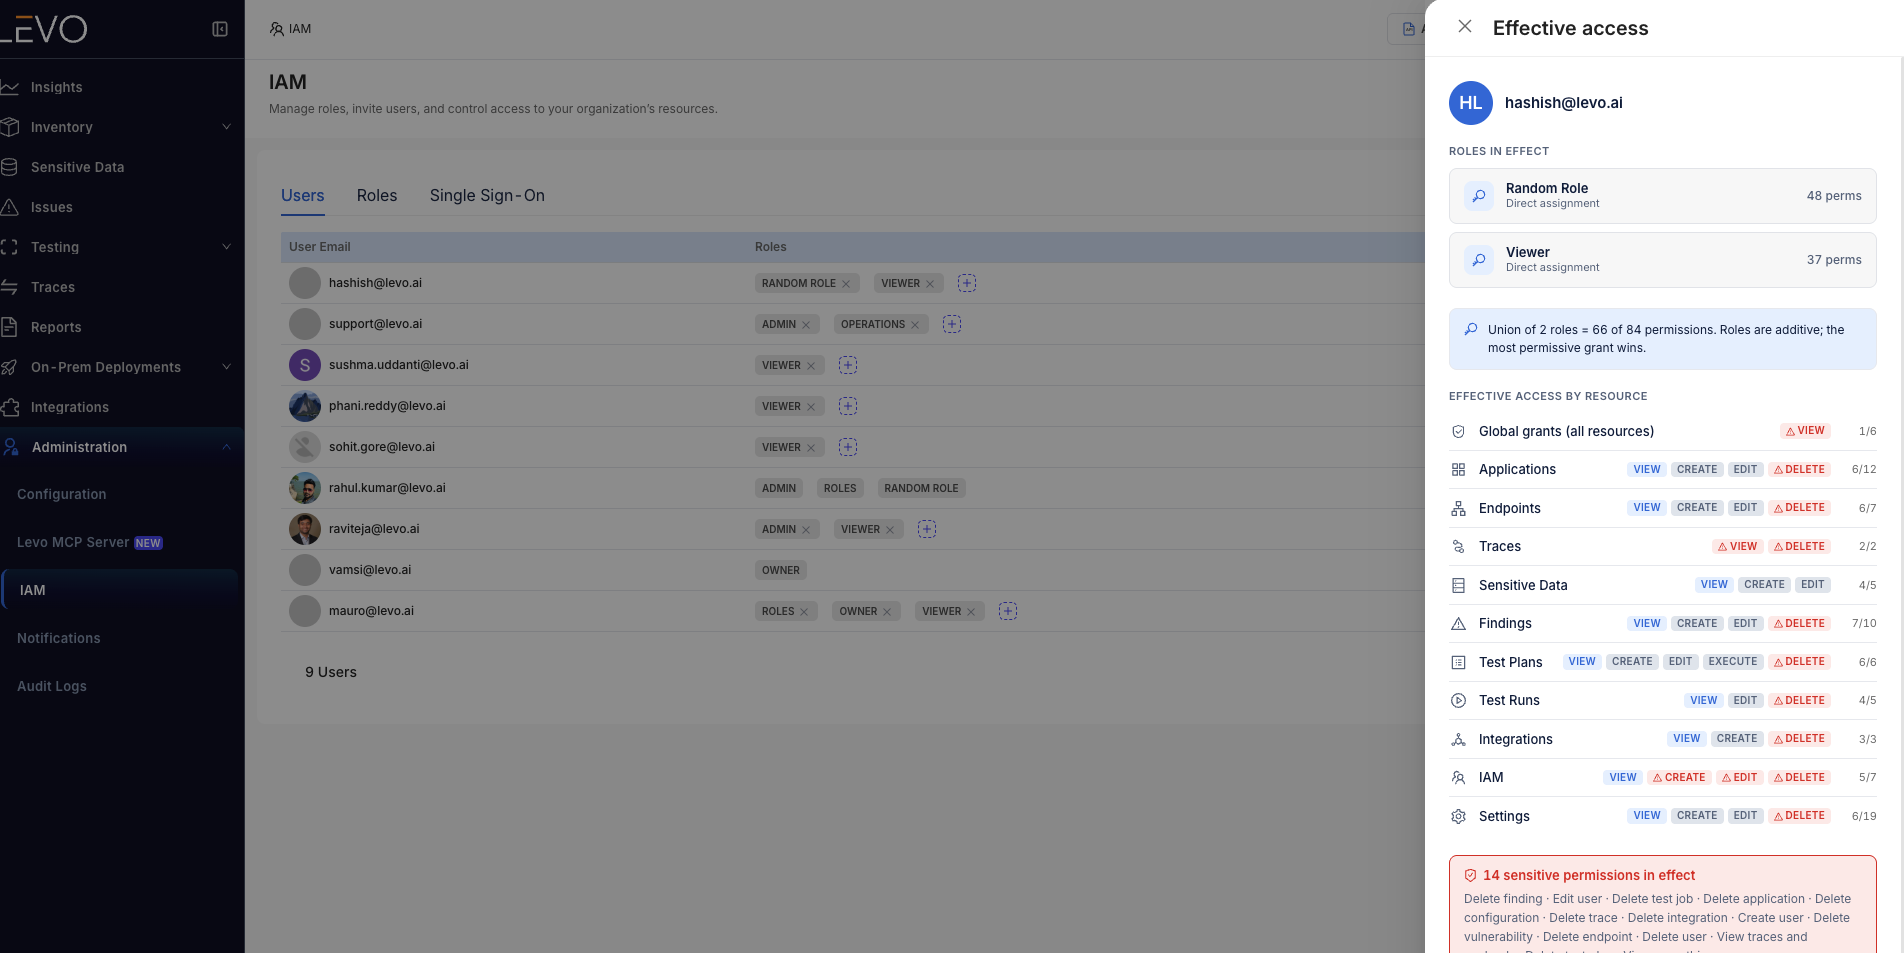Viewport: 1904px width, 953px height.
Task: Click the Findings warning icon in panel
Action: (1458, 624)
